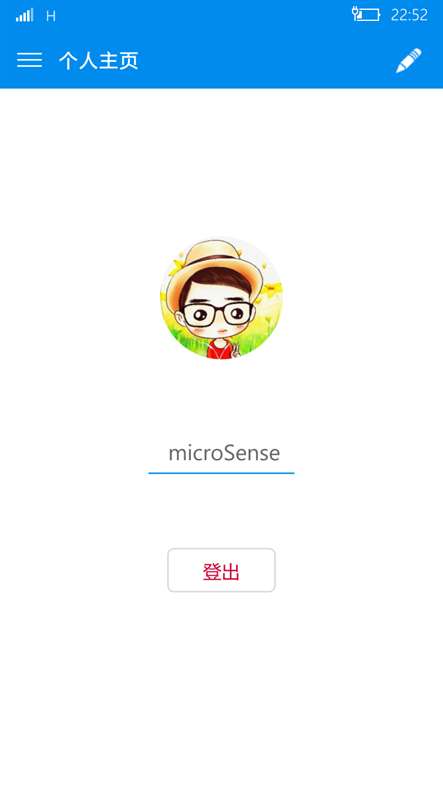Select the round cartoon avatar picture
This screenshot has width=443, height=788.
click(x=222, y=298)
